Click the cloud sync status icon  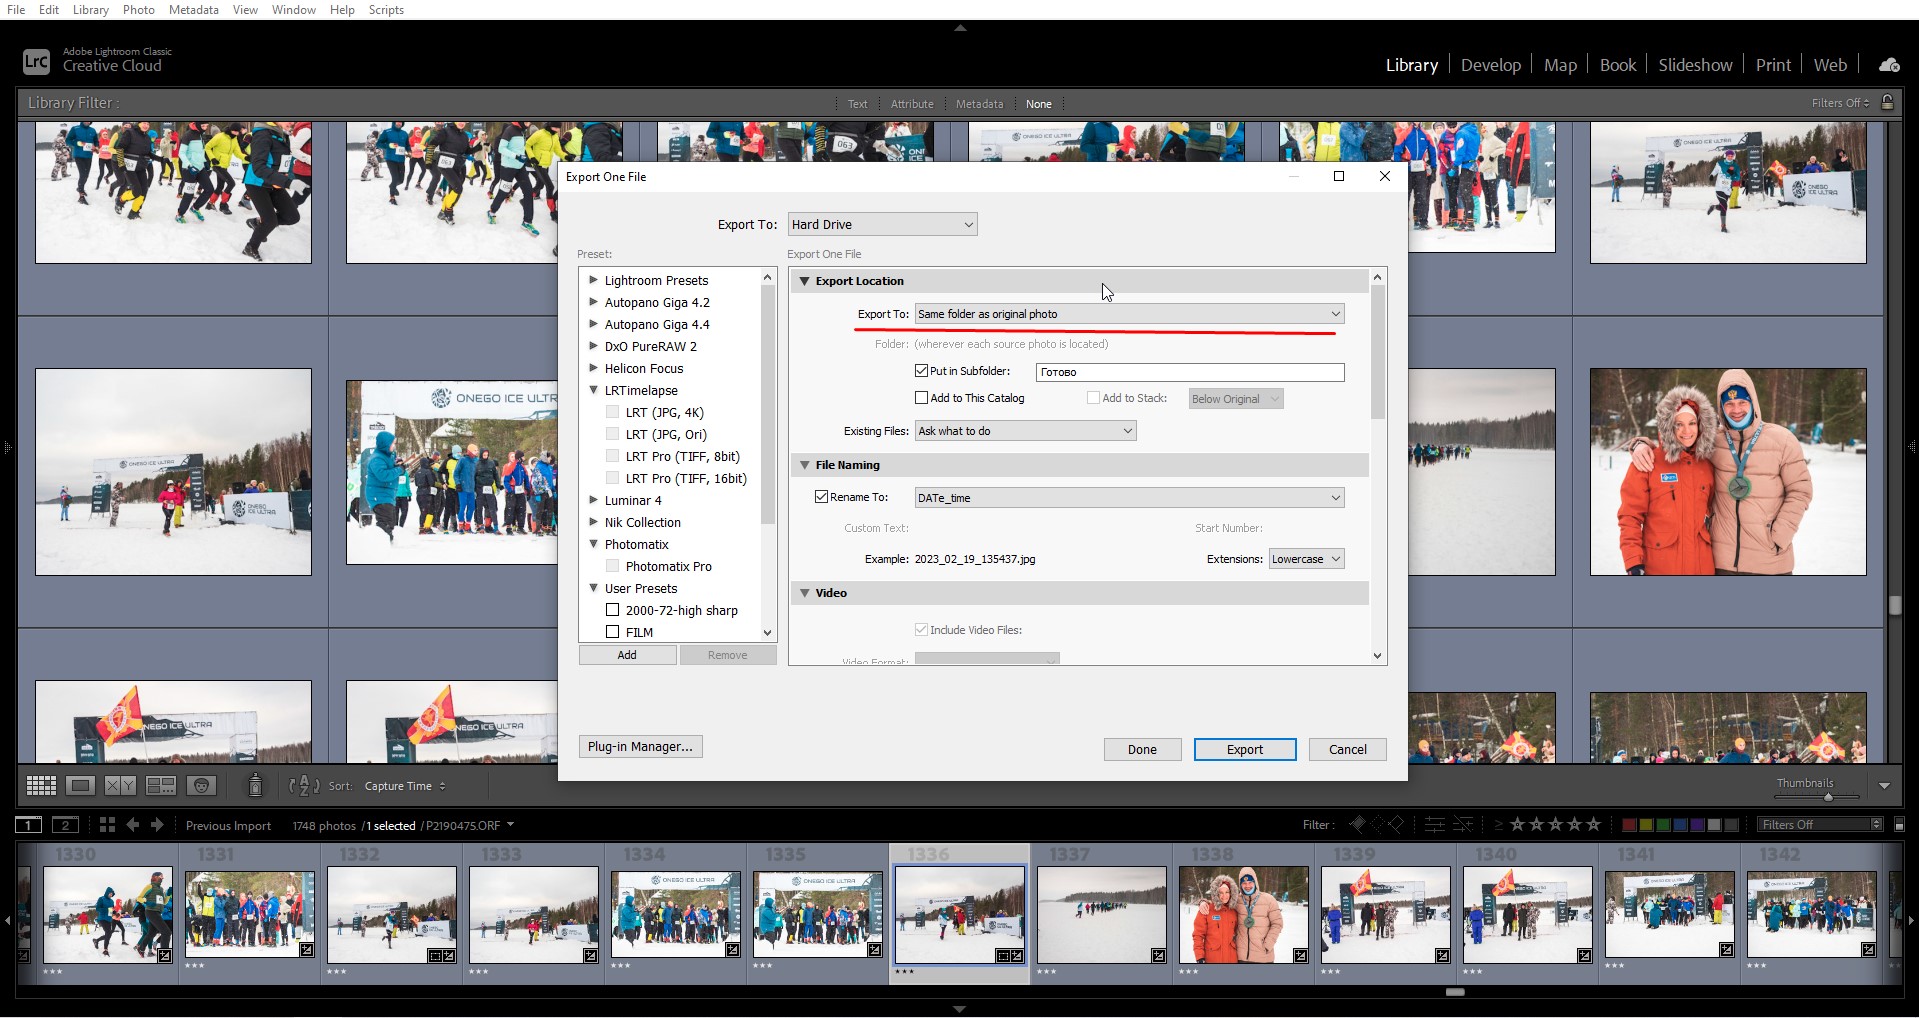coord(1889,65)
